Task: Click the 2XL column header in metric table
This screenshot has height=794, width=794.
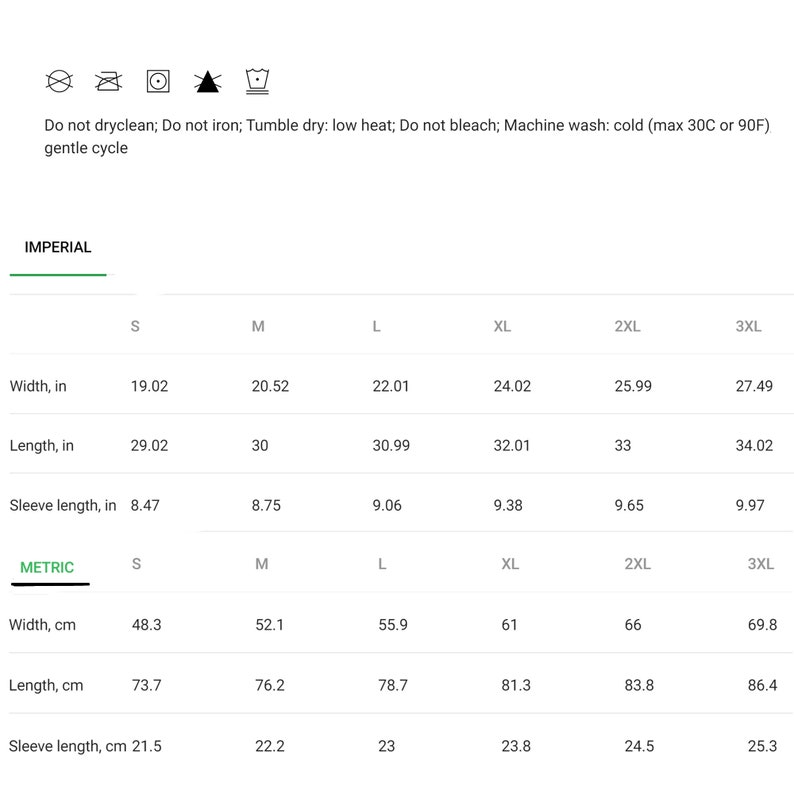Action: click(x=638, y=564)
